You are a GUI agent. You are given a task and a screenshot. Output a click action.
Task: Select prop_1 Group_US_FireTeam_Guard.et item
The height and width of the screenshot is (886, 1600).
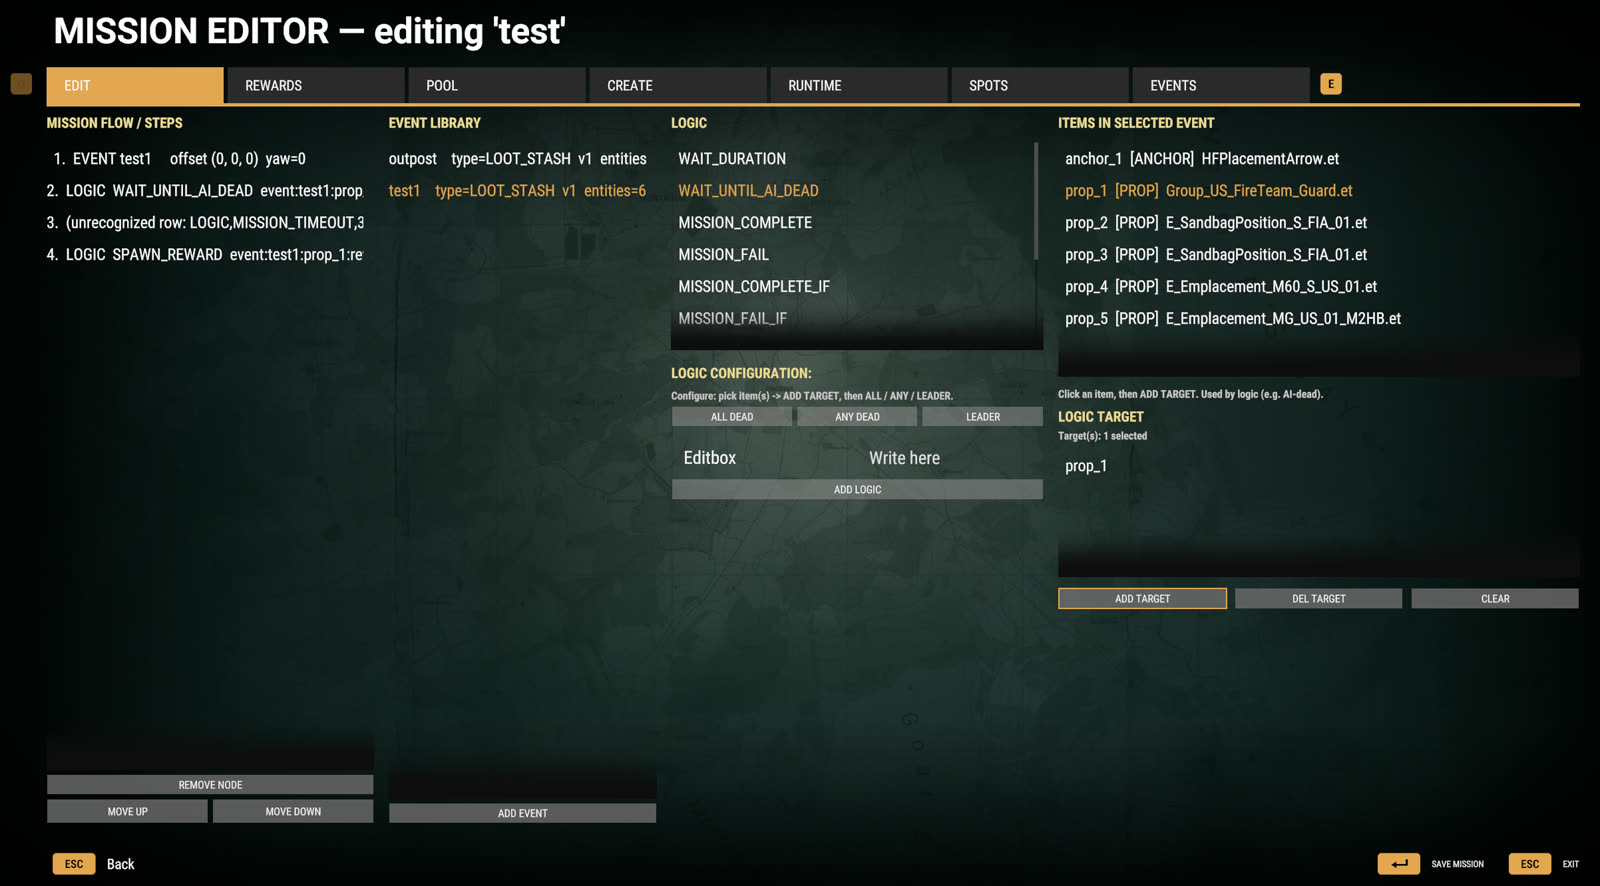click(x=1318, y=191)
